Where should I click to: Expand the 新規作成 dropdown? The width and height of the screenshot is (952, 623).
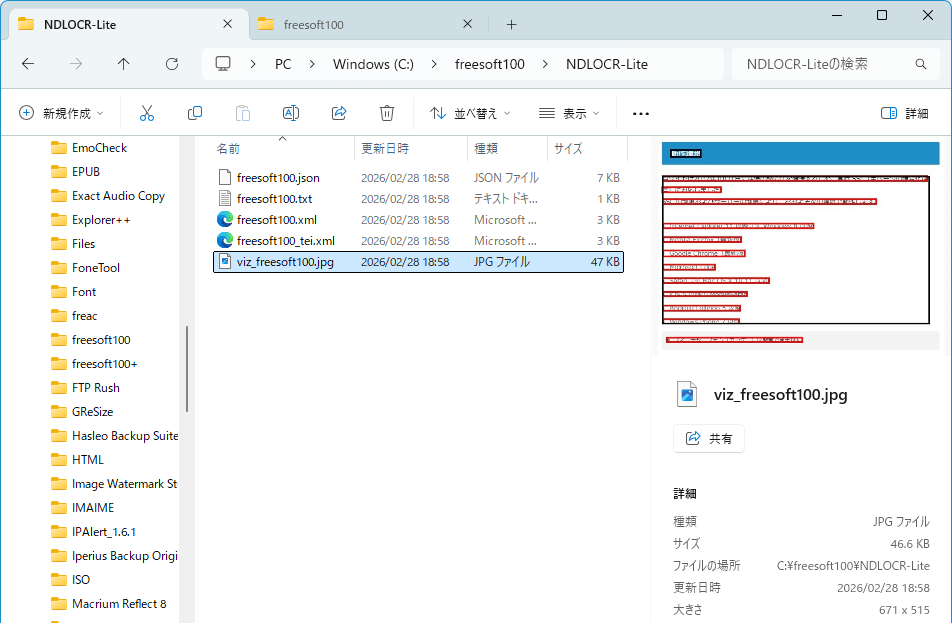[x=62, y=113]
